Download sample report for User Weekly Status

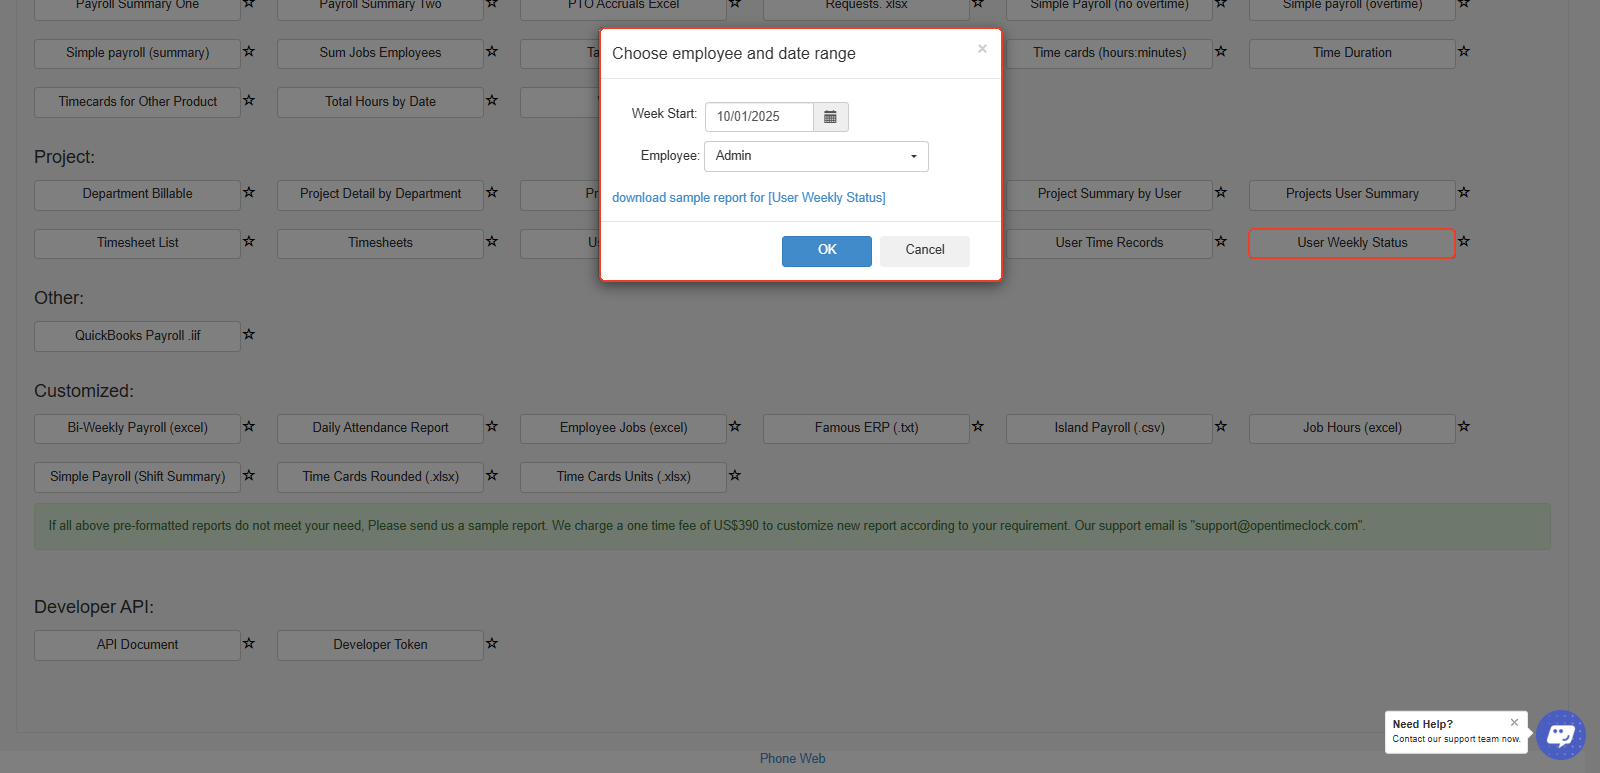point(748,198)
